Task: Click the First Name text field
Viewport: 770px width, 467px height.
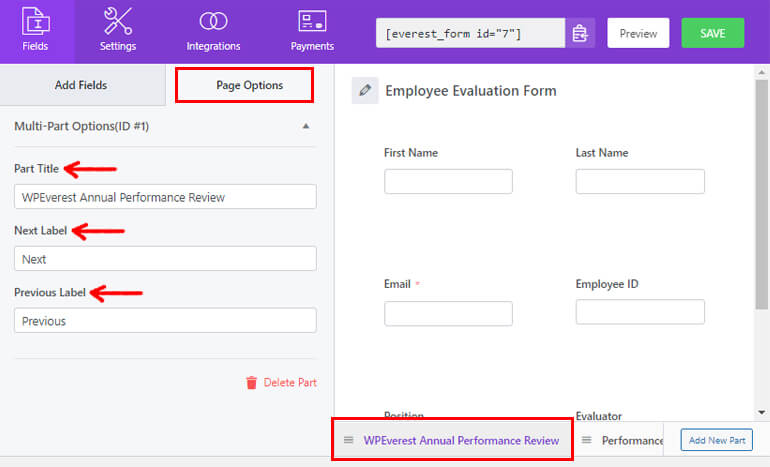Action: [448, 181]
